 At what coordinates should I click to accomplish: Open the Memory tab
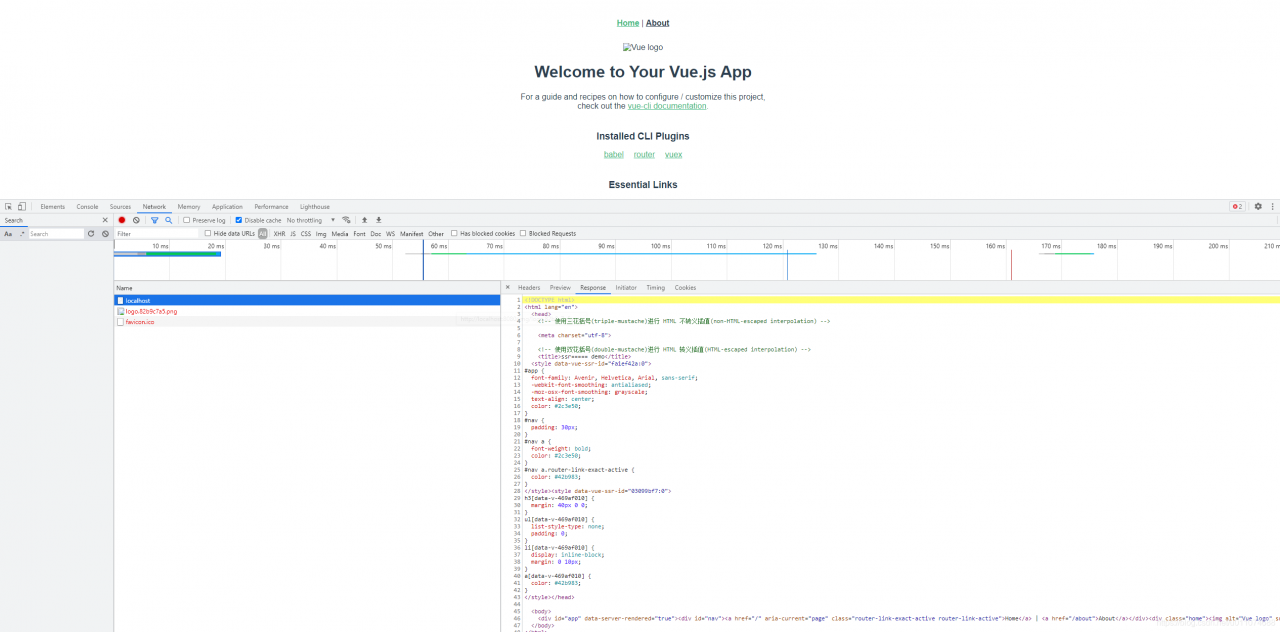point(189,206)
